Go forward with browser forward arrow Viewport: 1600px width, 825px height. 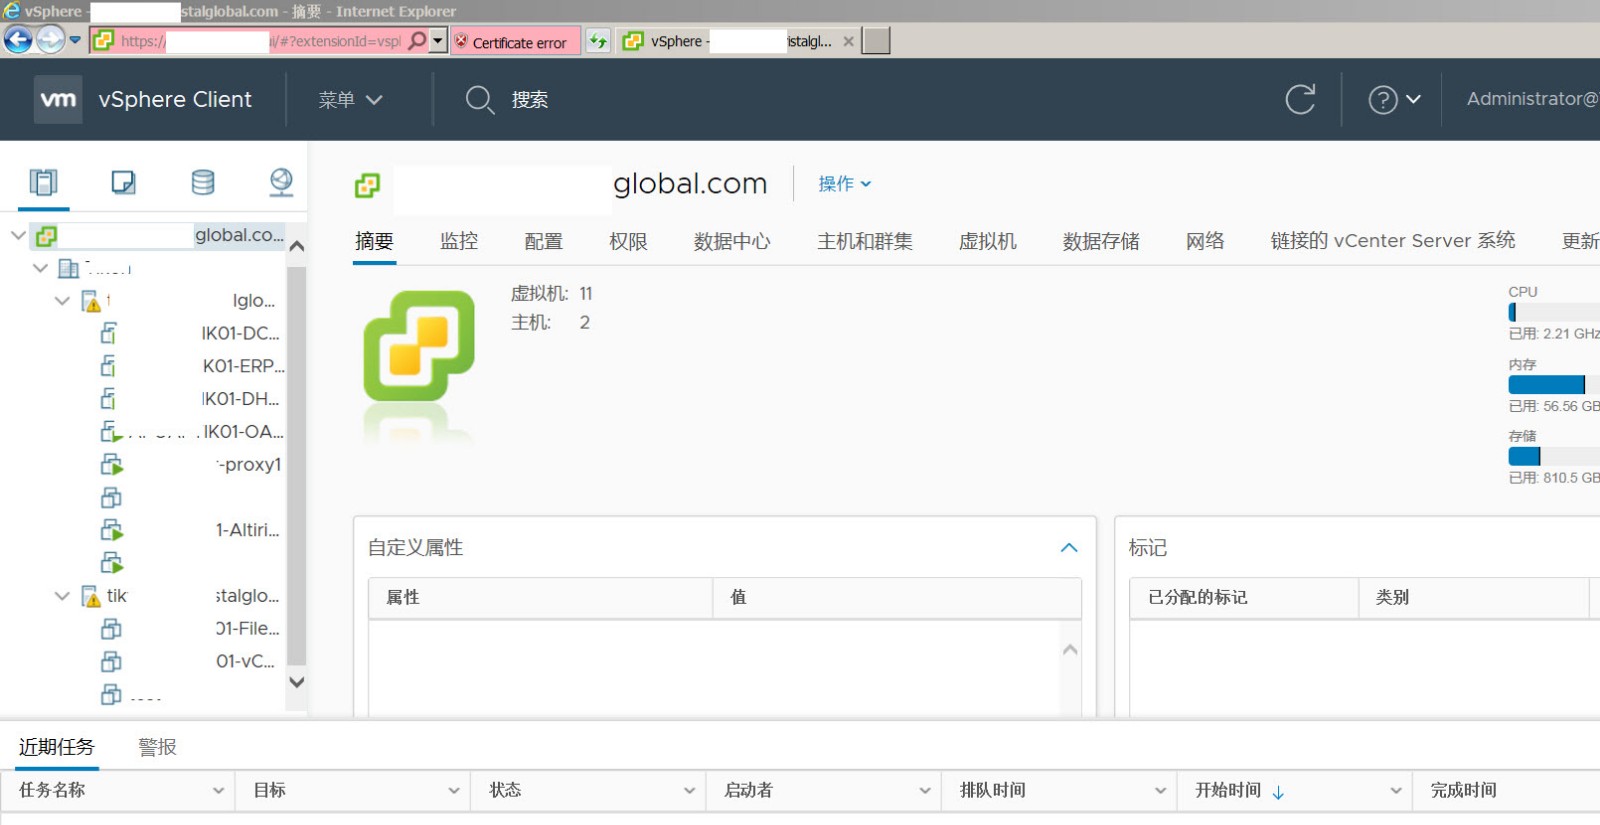coord(50,40)
